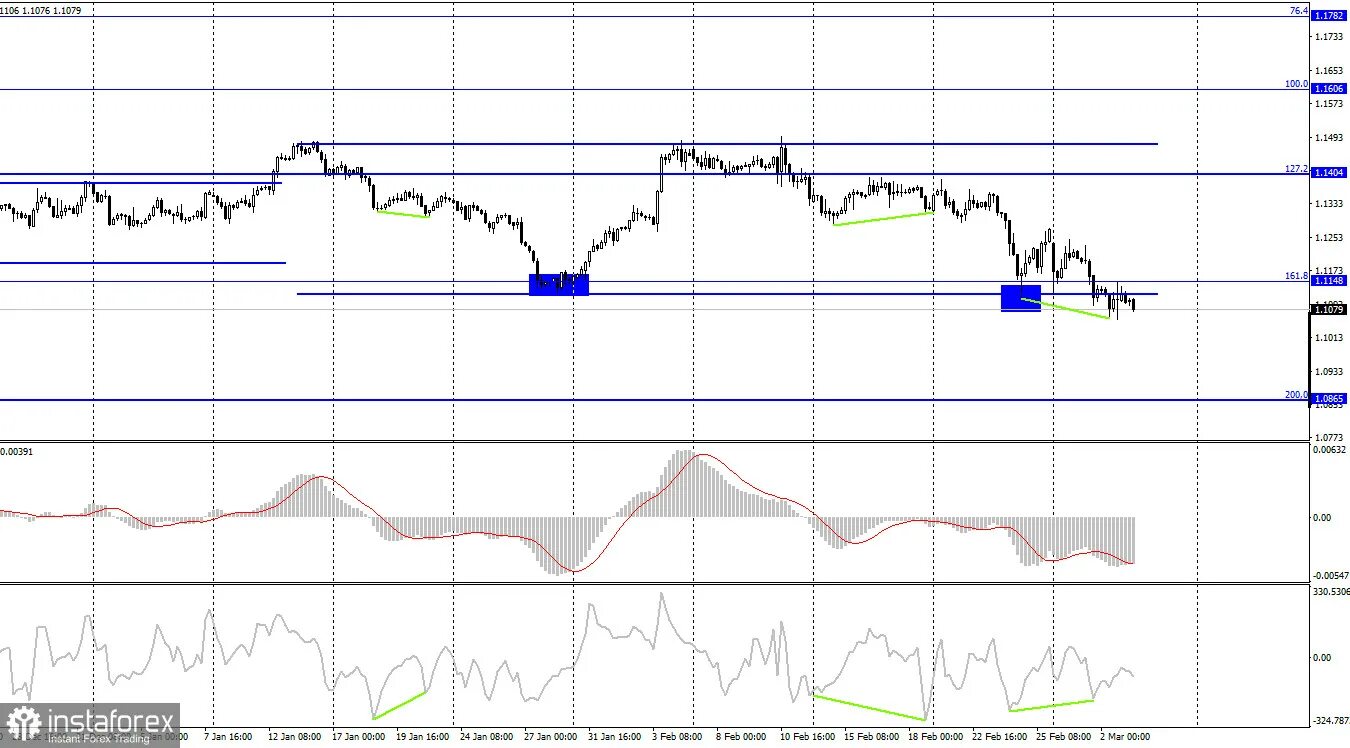The height and width of the screenshot is (748, 1350).
Task: Click the 24 Jan 08:00 time label
Action: point(487,737)
